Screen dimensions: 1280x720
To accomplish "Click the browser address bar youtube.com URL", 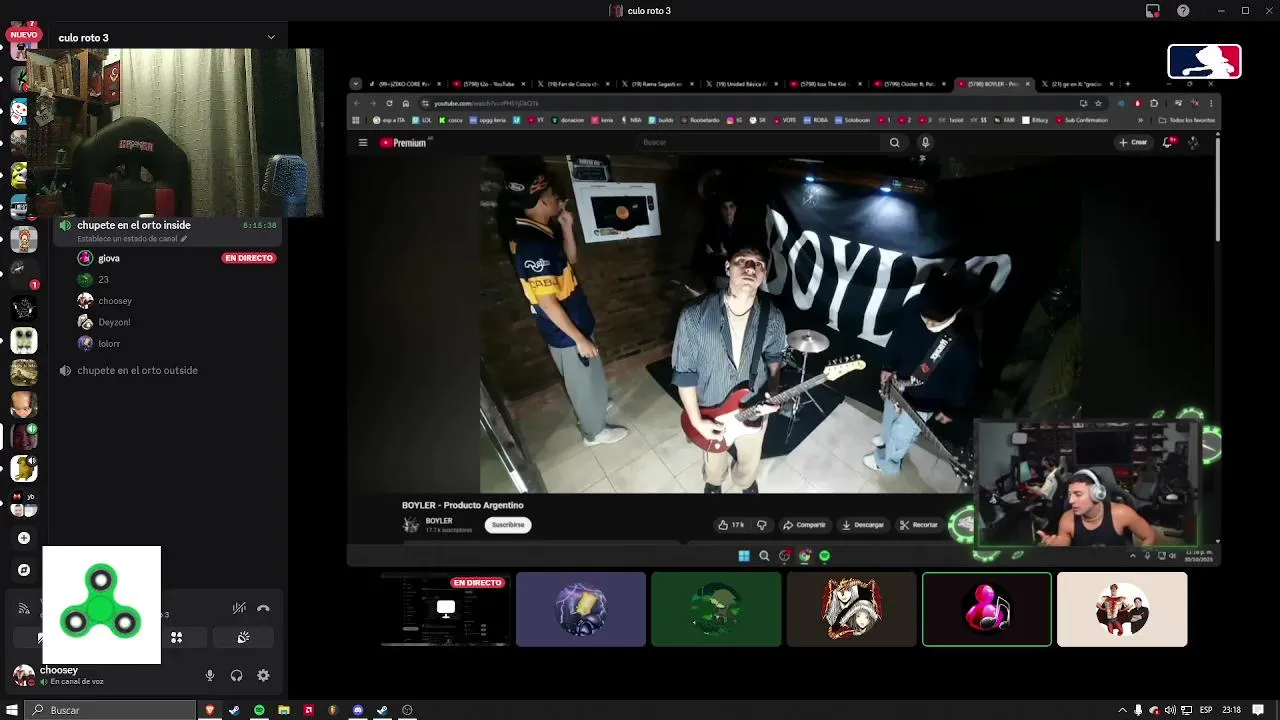I will 487,103.
